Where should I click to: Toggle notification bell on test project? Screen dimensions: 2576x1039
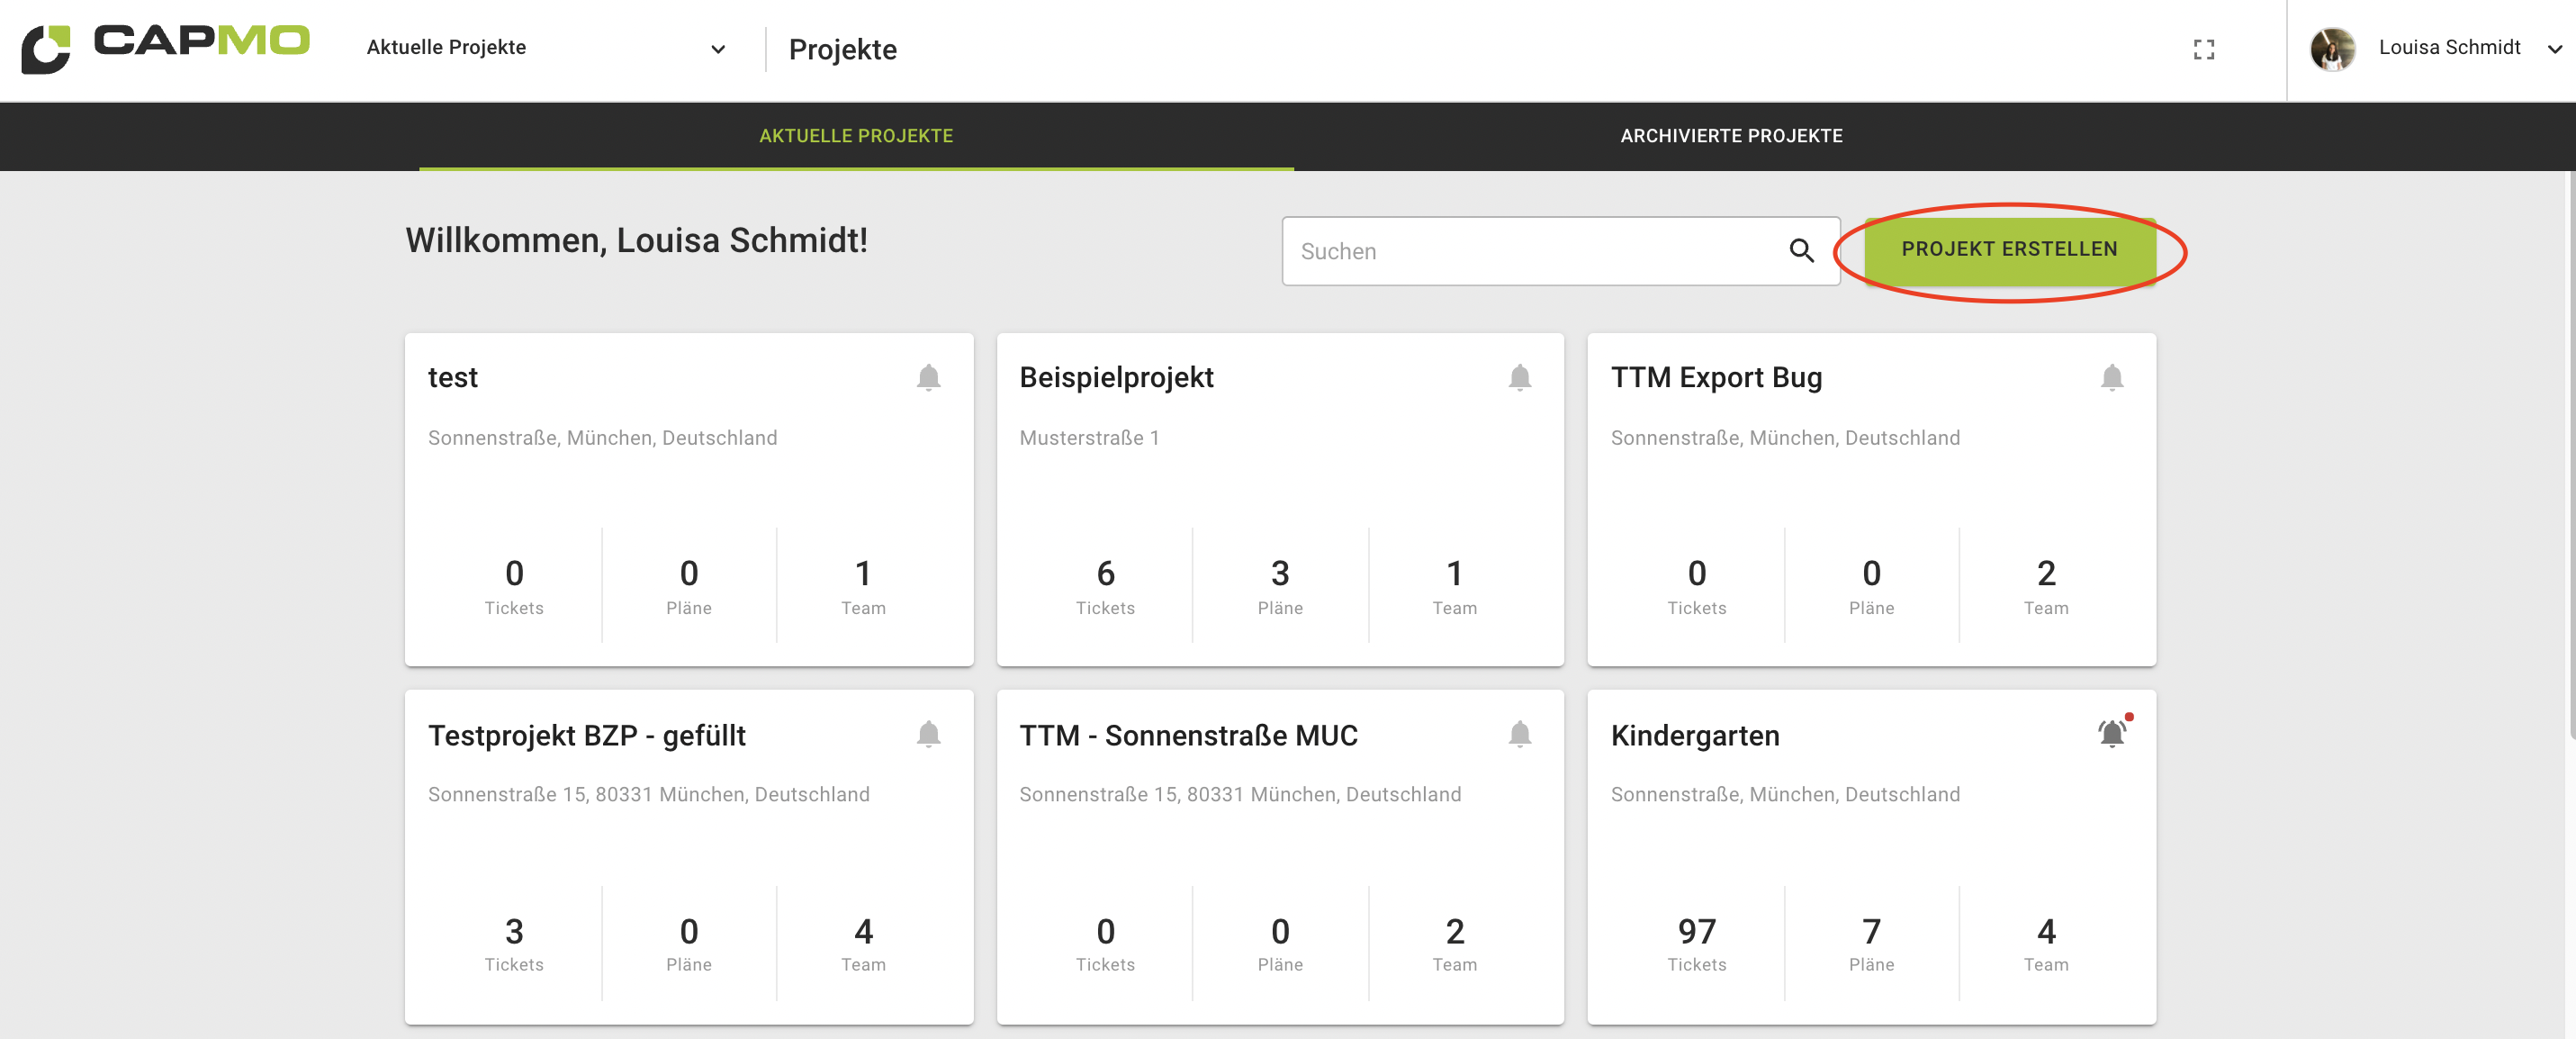pos(927,378)
